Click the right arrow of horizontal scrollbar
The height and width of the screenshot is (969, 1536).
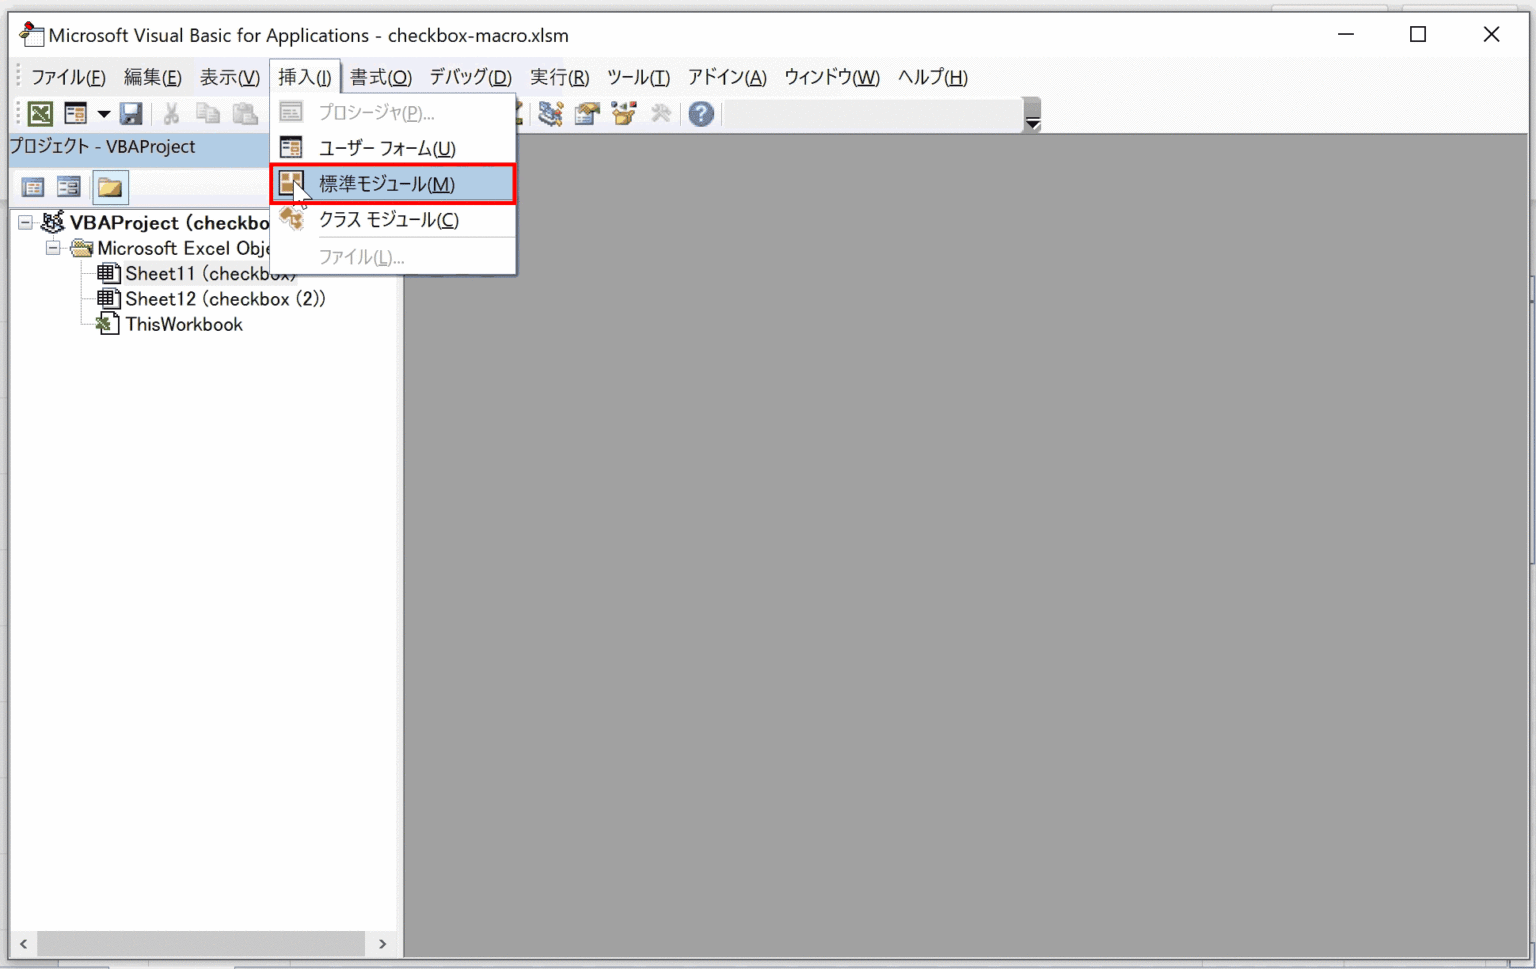[x=382, y=943]
